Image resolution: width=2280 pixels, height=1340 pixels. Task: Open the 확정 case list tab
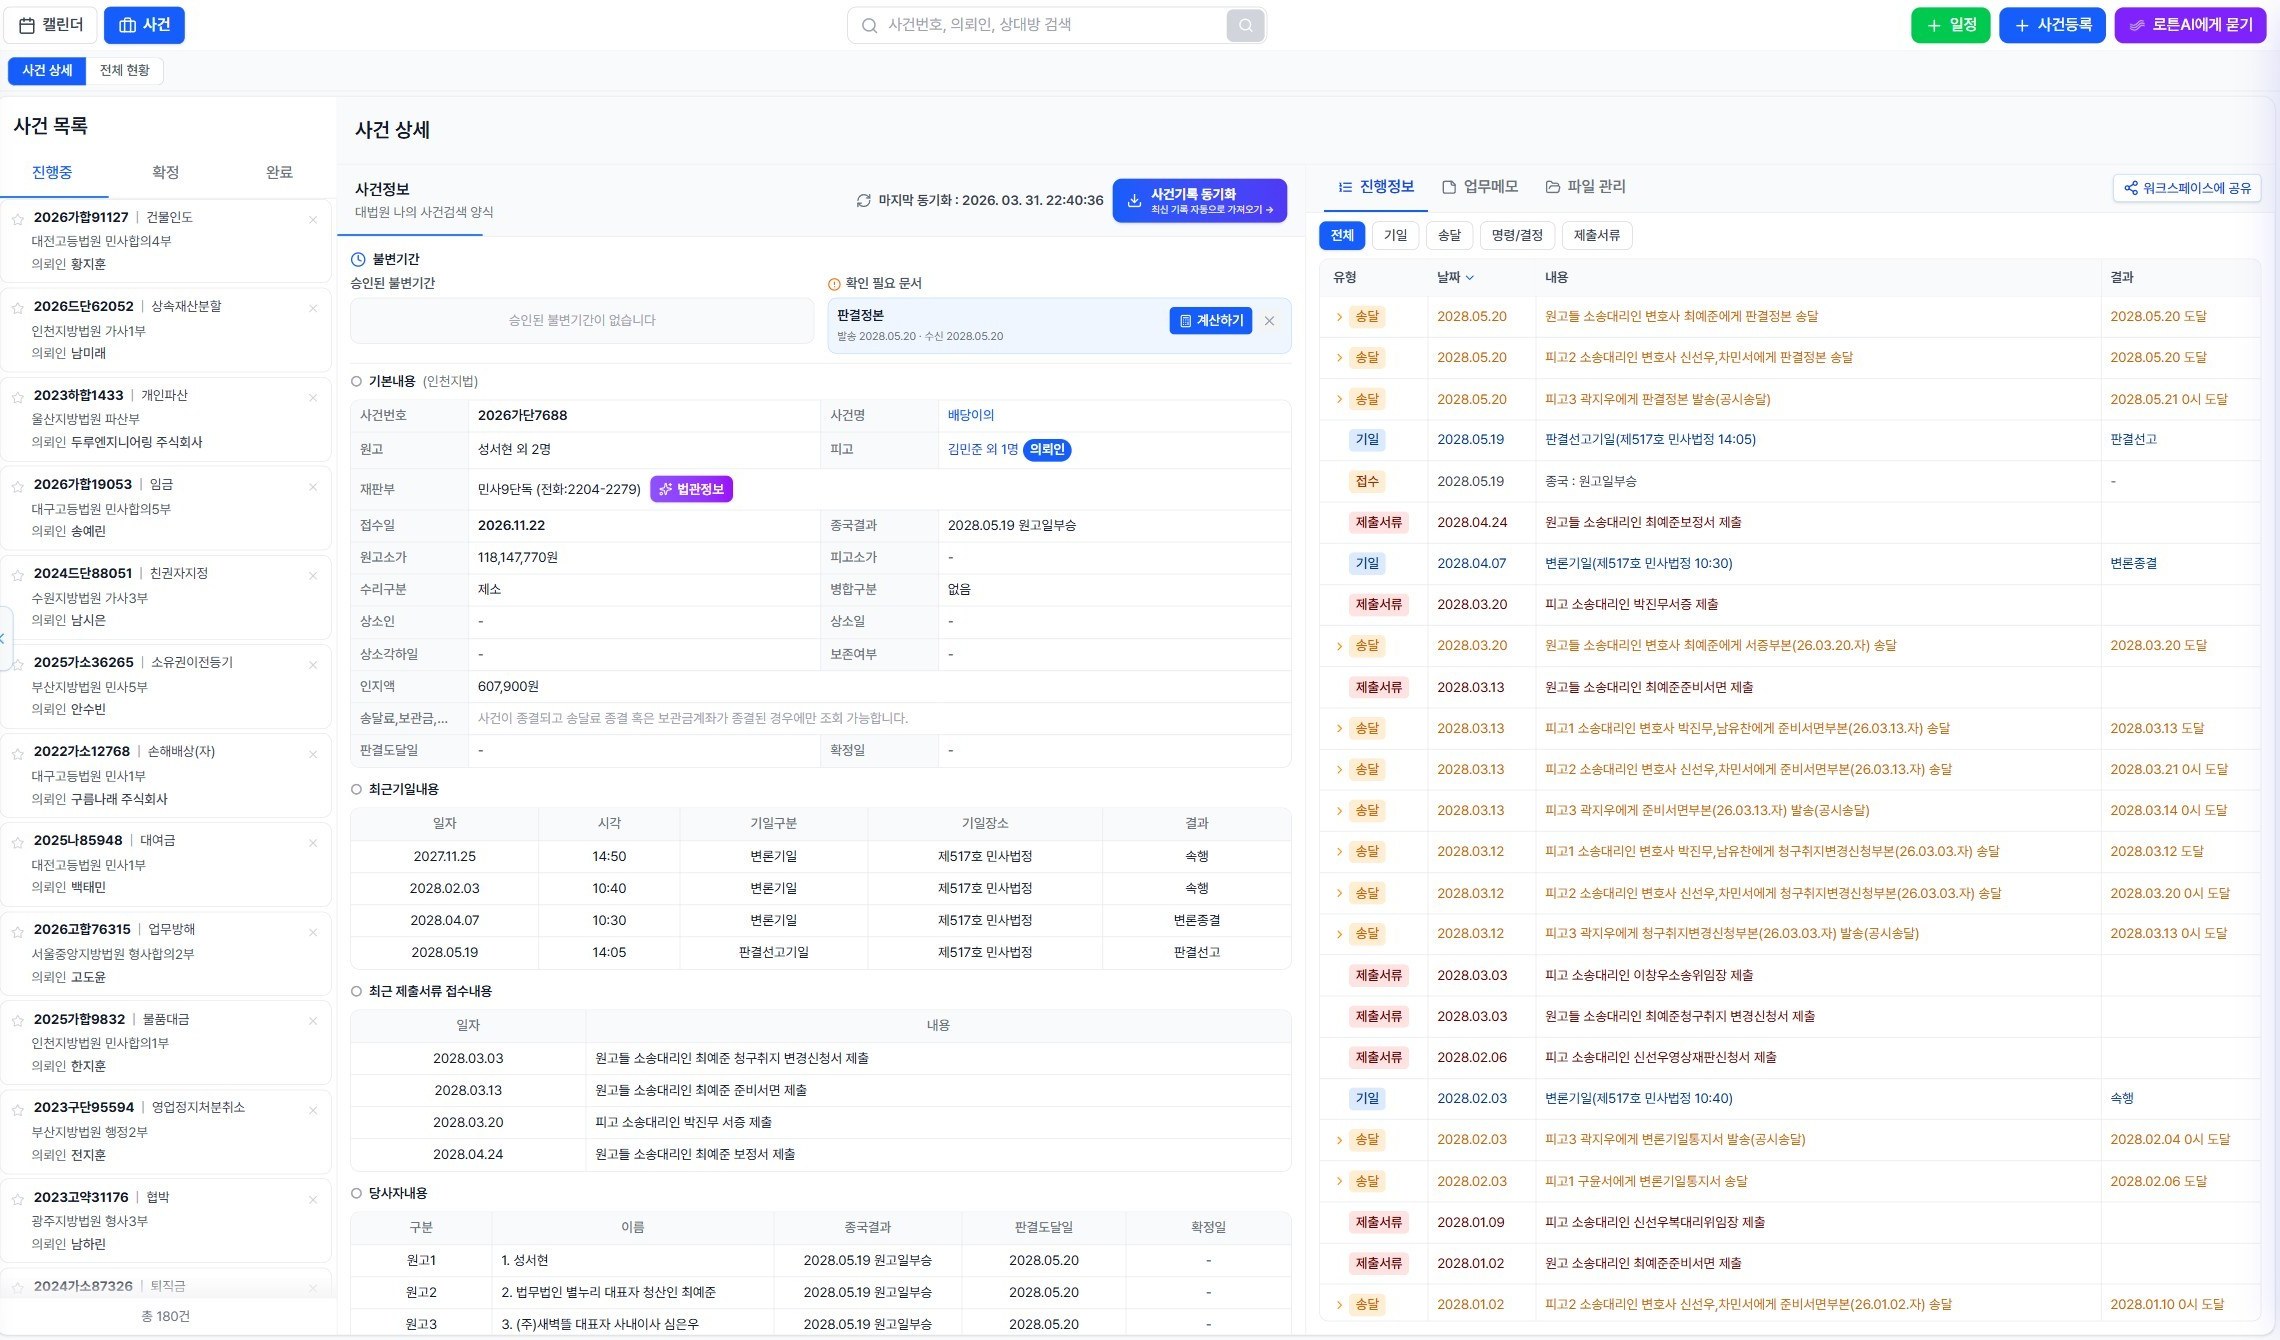(x=165, y=173)
